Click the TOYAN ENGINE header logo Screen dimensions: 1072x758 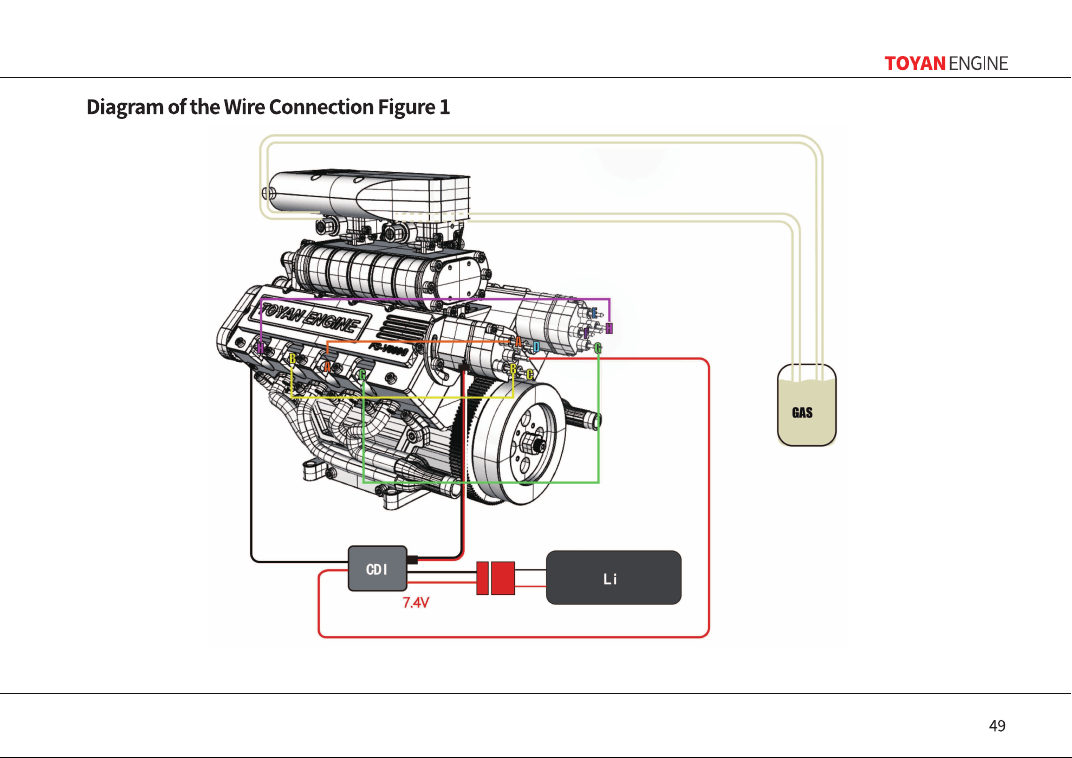coord(946,64)
